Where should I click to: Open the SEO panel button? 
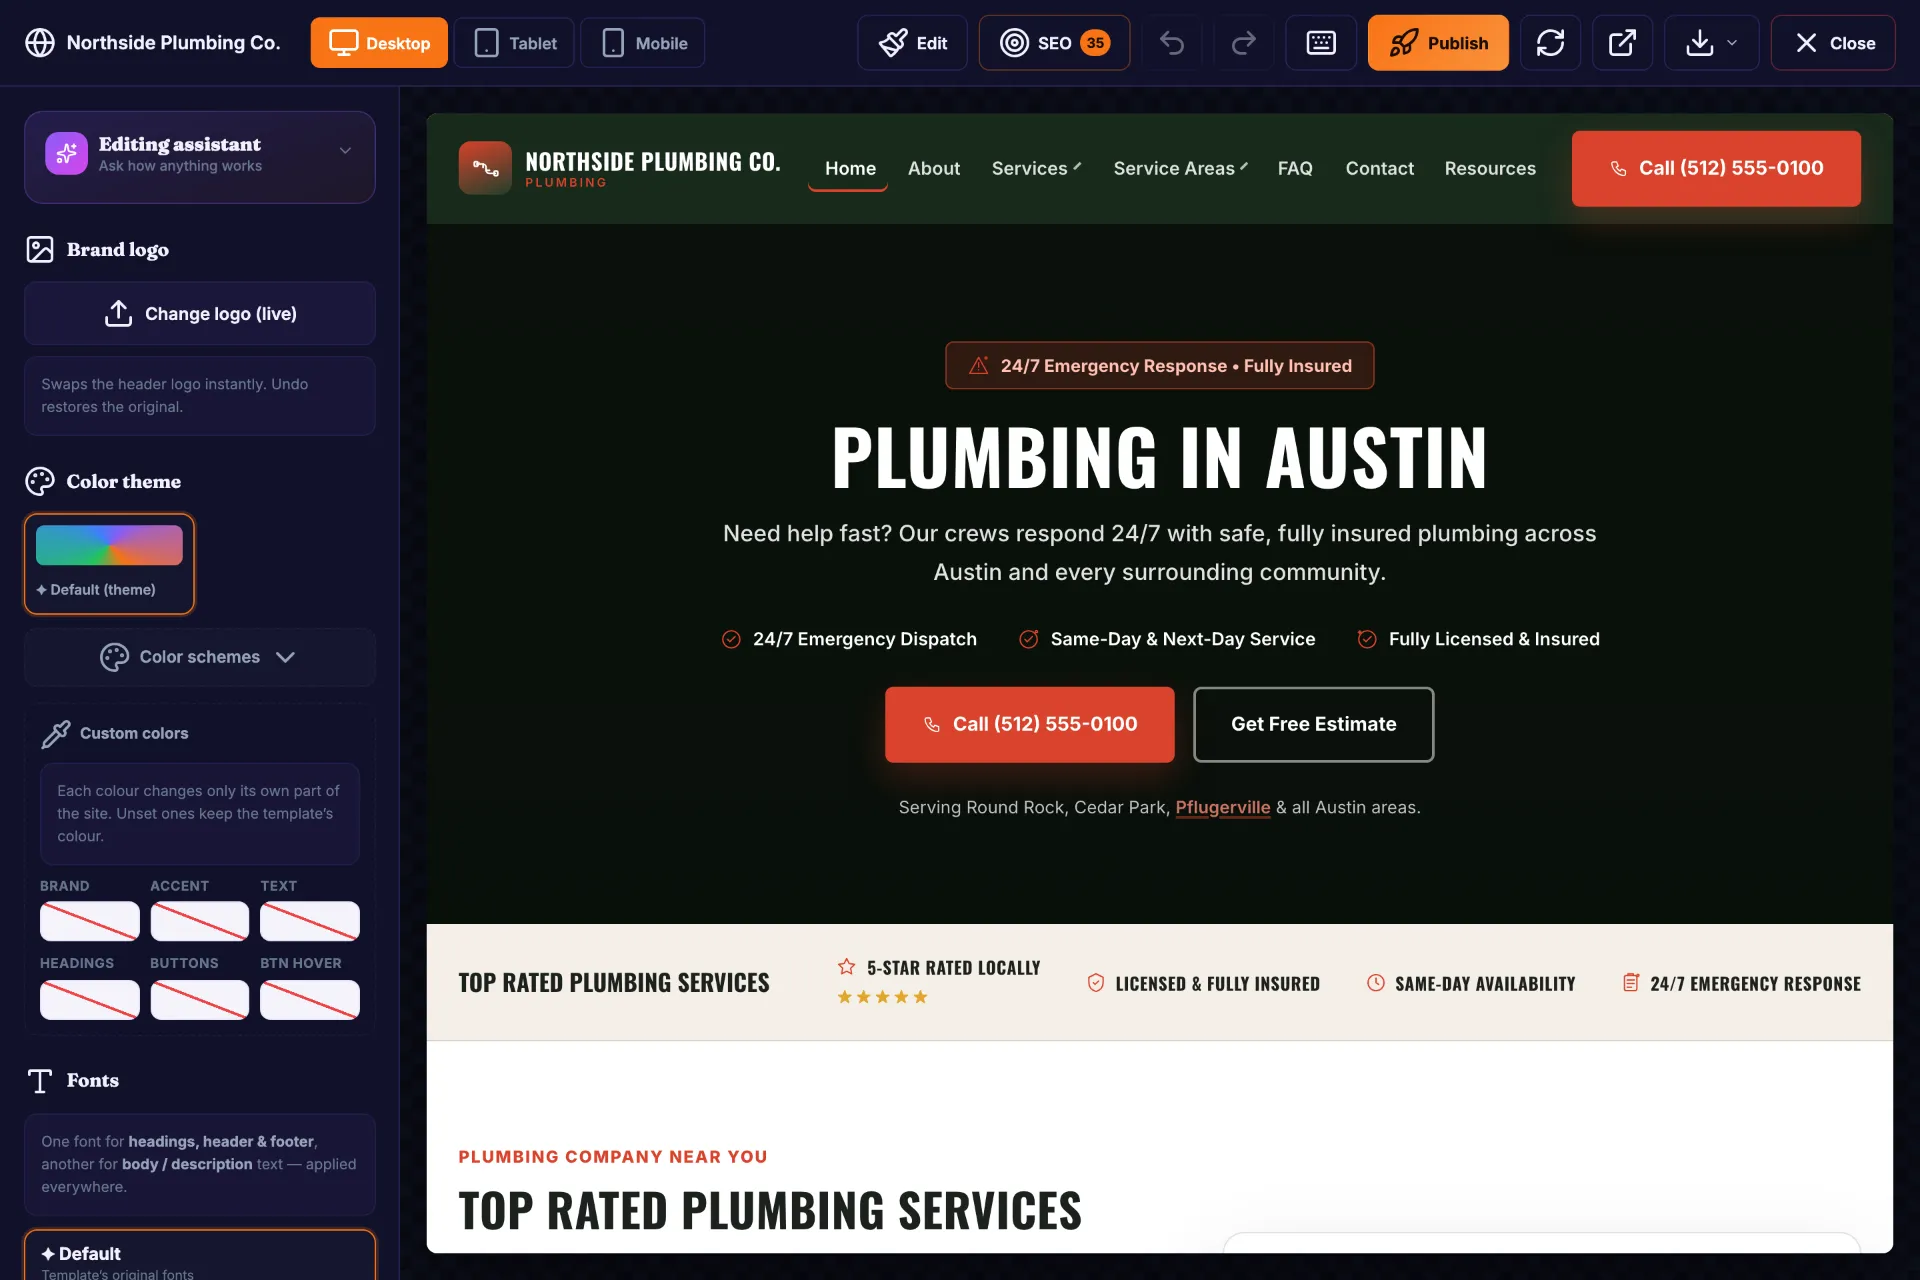1054,43
